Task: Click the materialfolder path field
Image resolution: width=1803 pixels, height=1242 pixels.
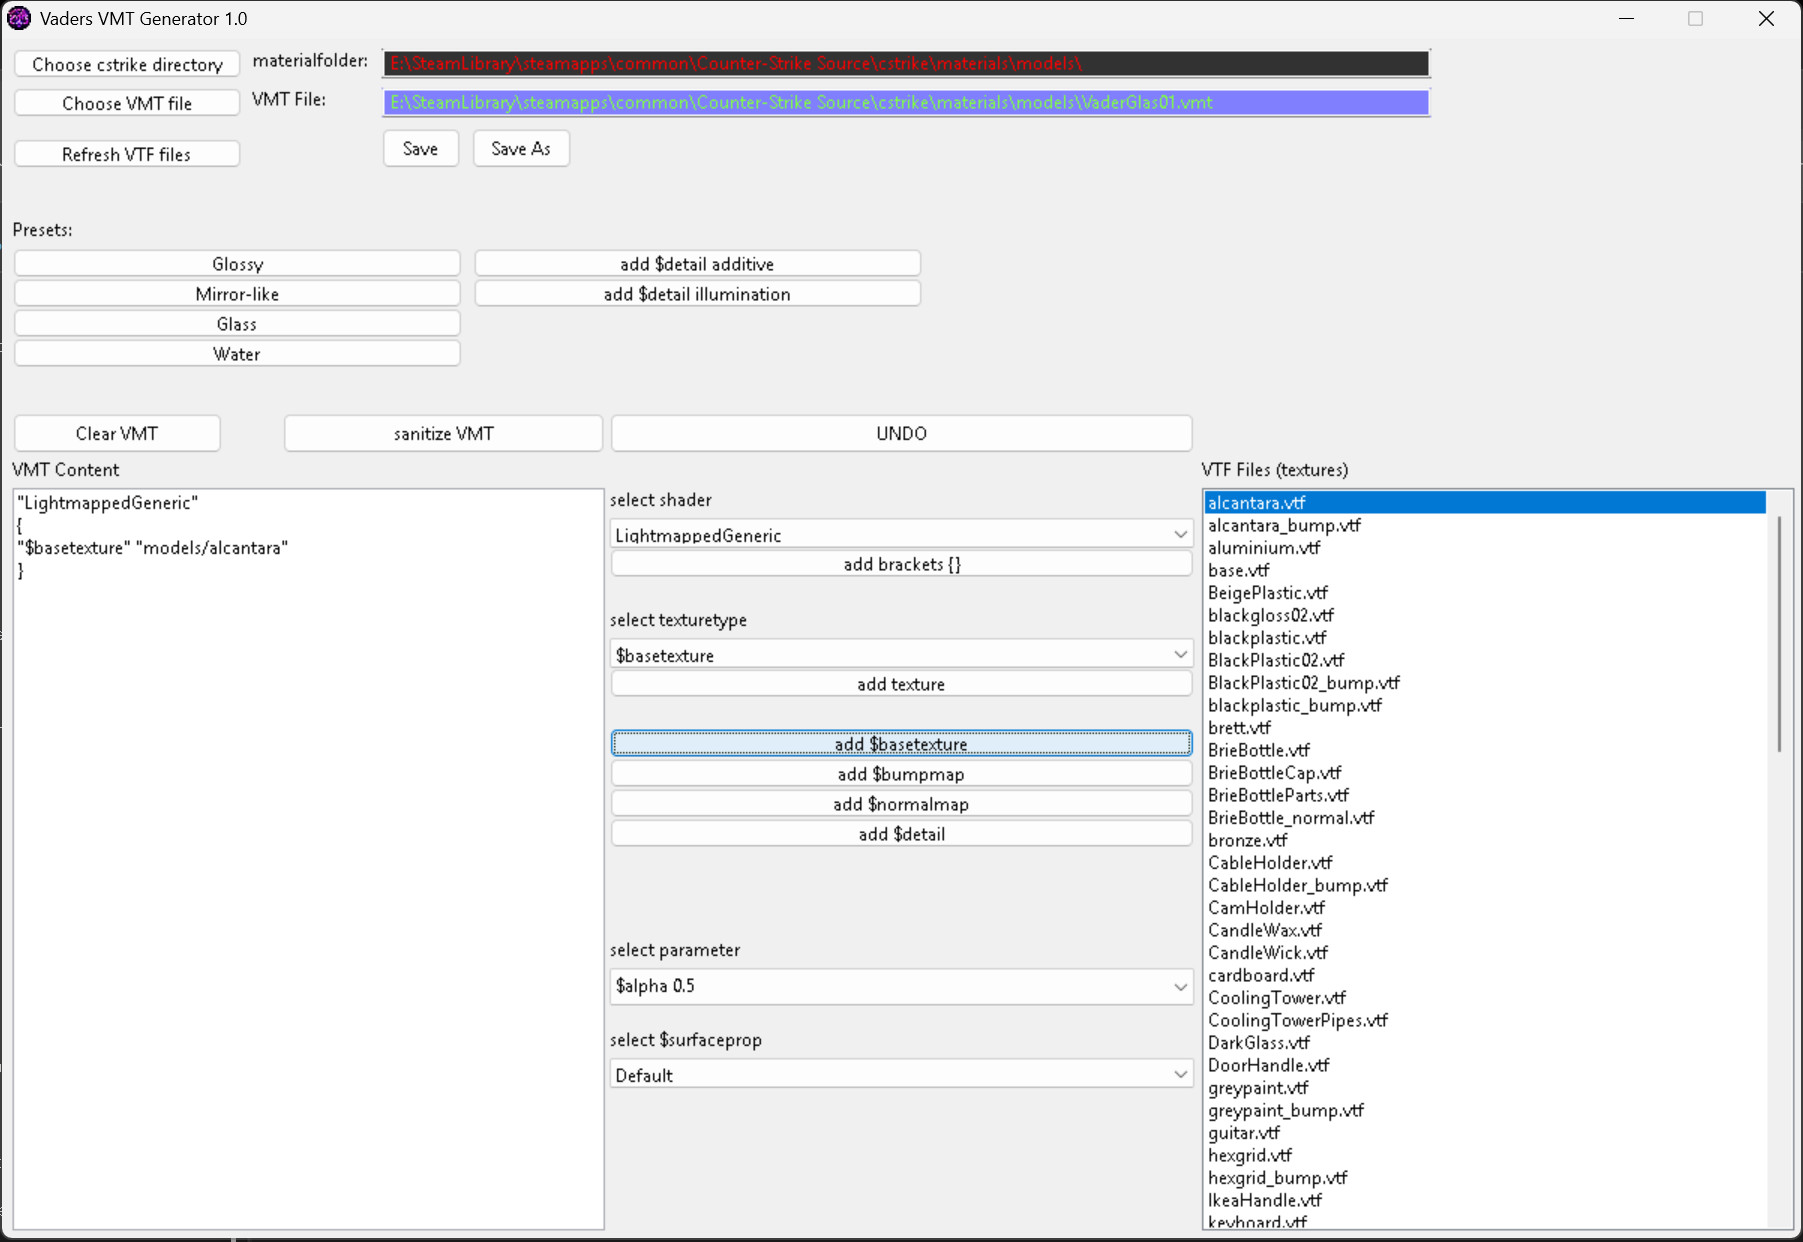Action: click(906, 63)
